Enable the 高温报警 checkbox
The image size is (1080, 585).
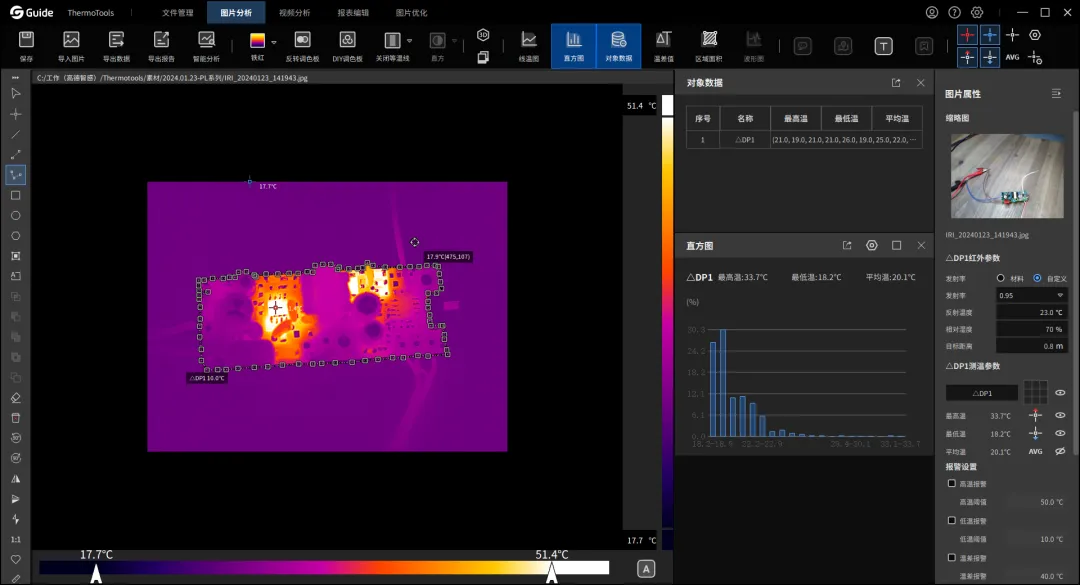click(x=952, y=484)
